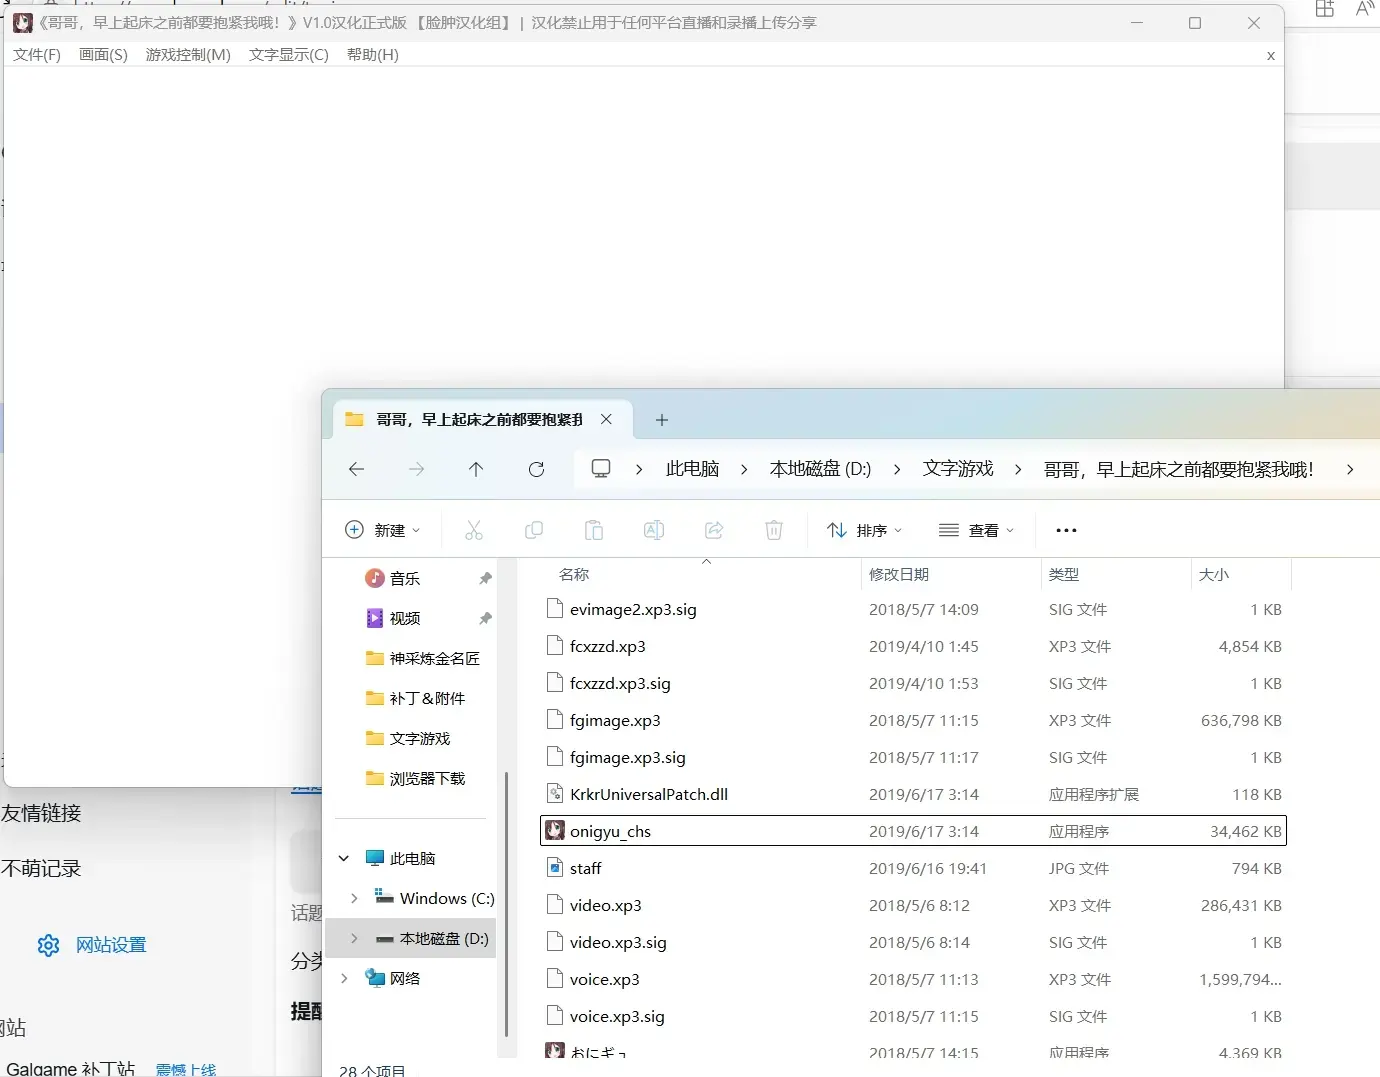
Task: Select the staff JPG file icon
Action: click(x=555, y=868)
